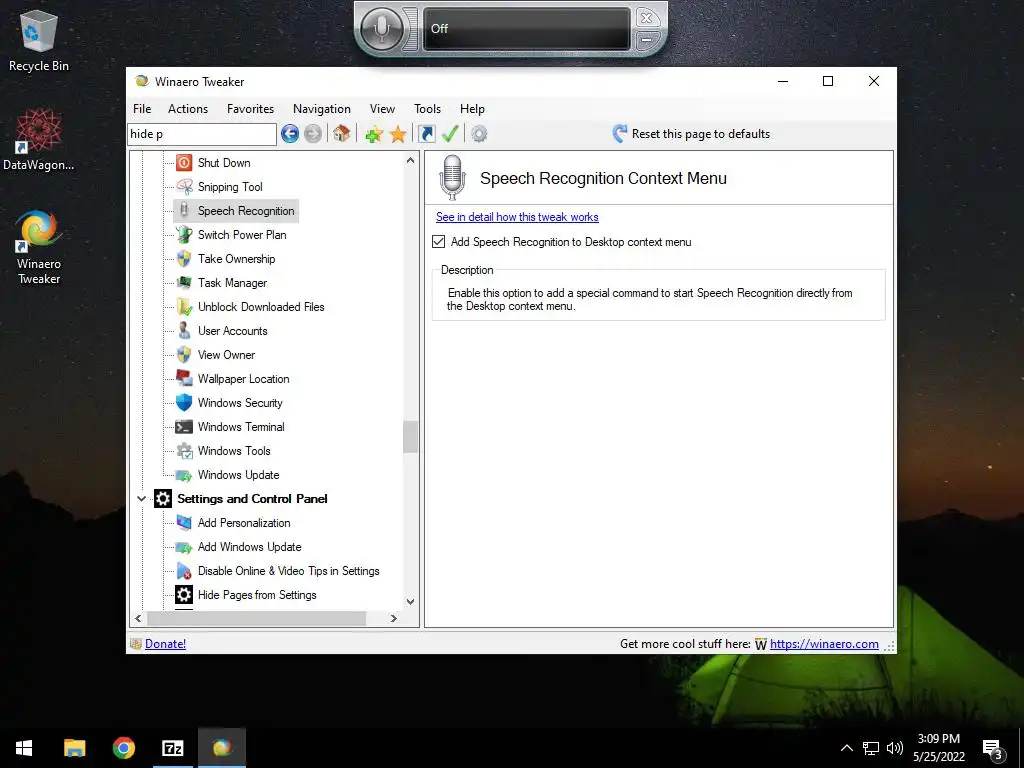The height and width of the screenshot is (768, 1024).
Task: Open the Windows Start button
Action: click(x=24, y=748)
